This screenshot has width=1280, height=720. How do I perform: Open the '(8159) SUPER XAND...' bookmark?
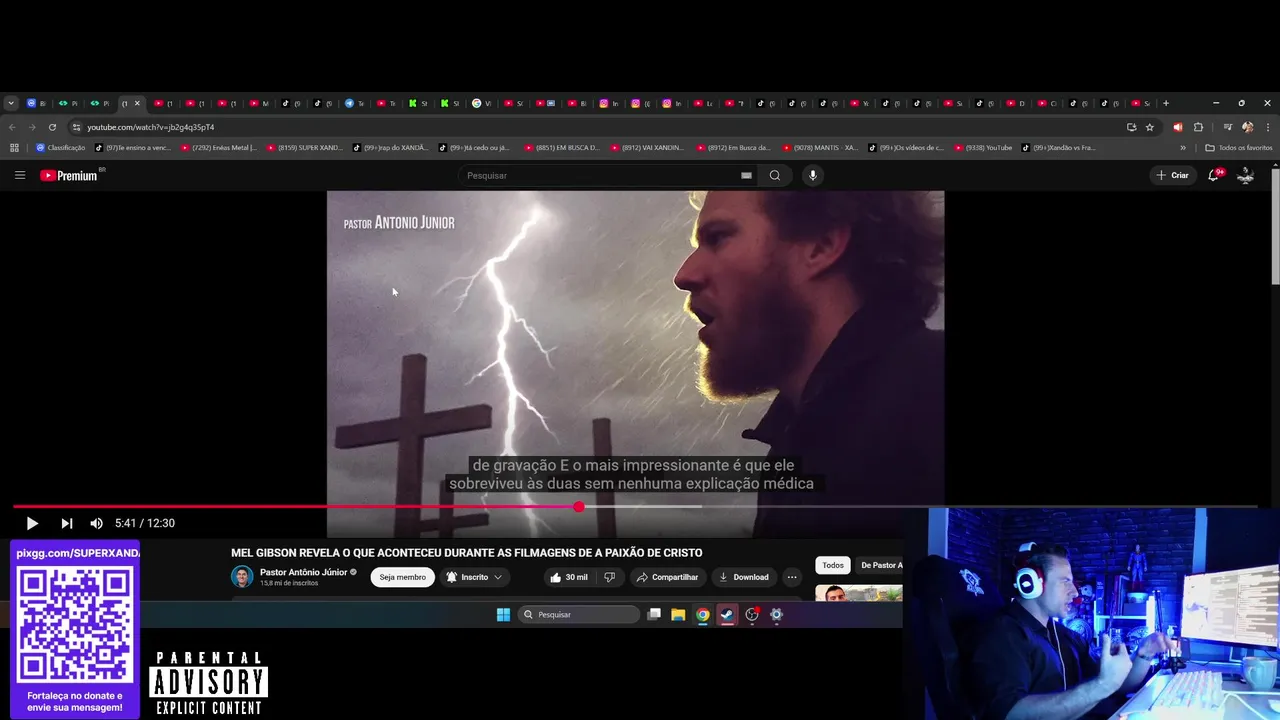[x=305, y=147]
